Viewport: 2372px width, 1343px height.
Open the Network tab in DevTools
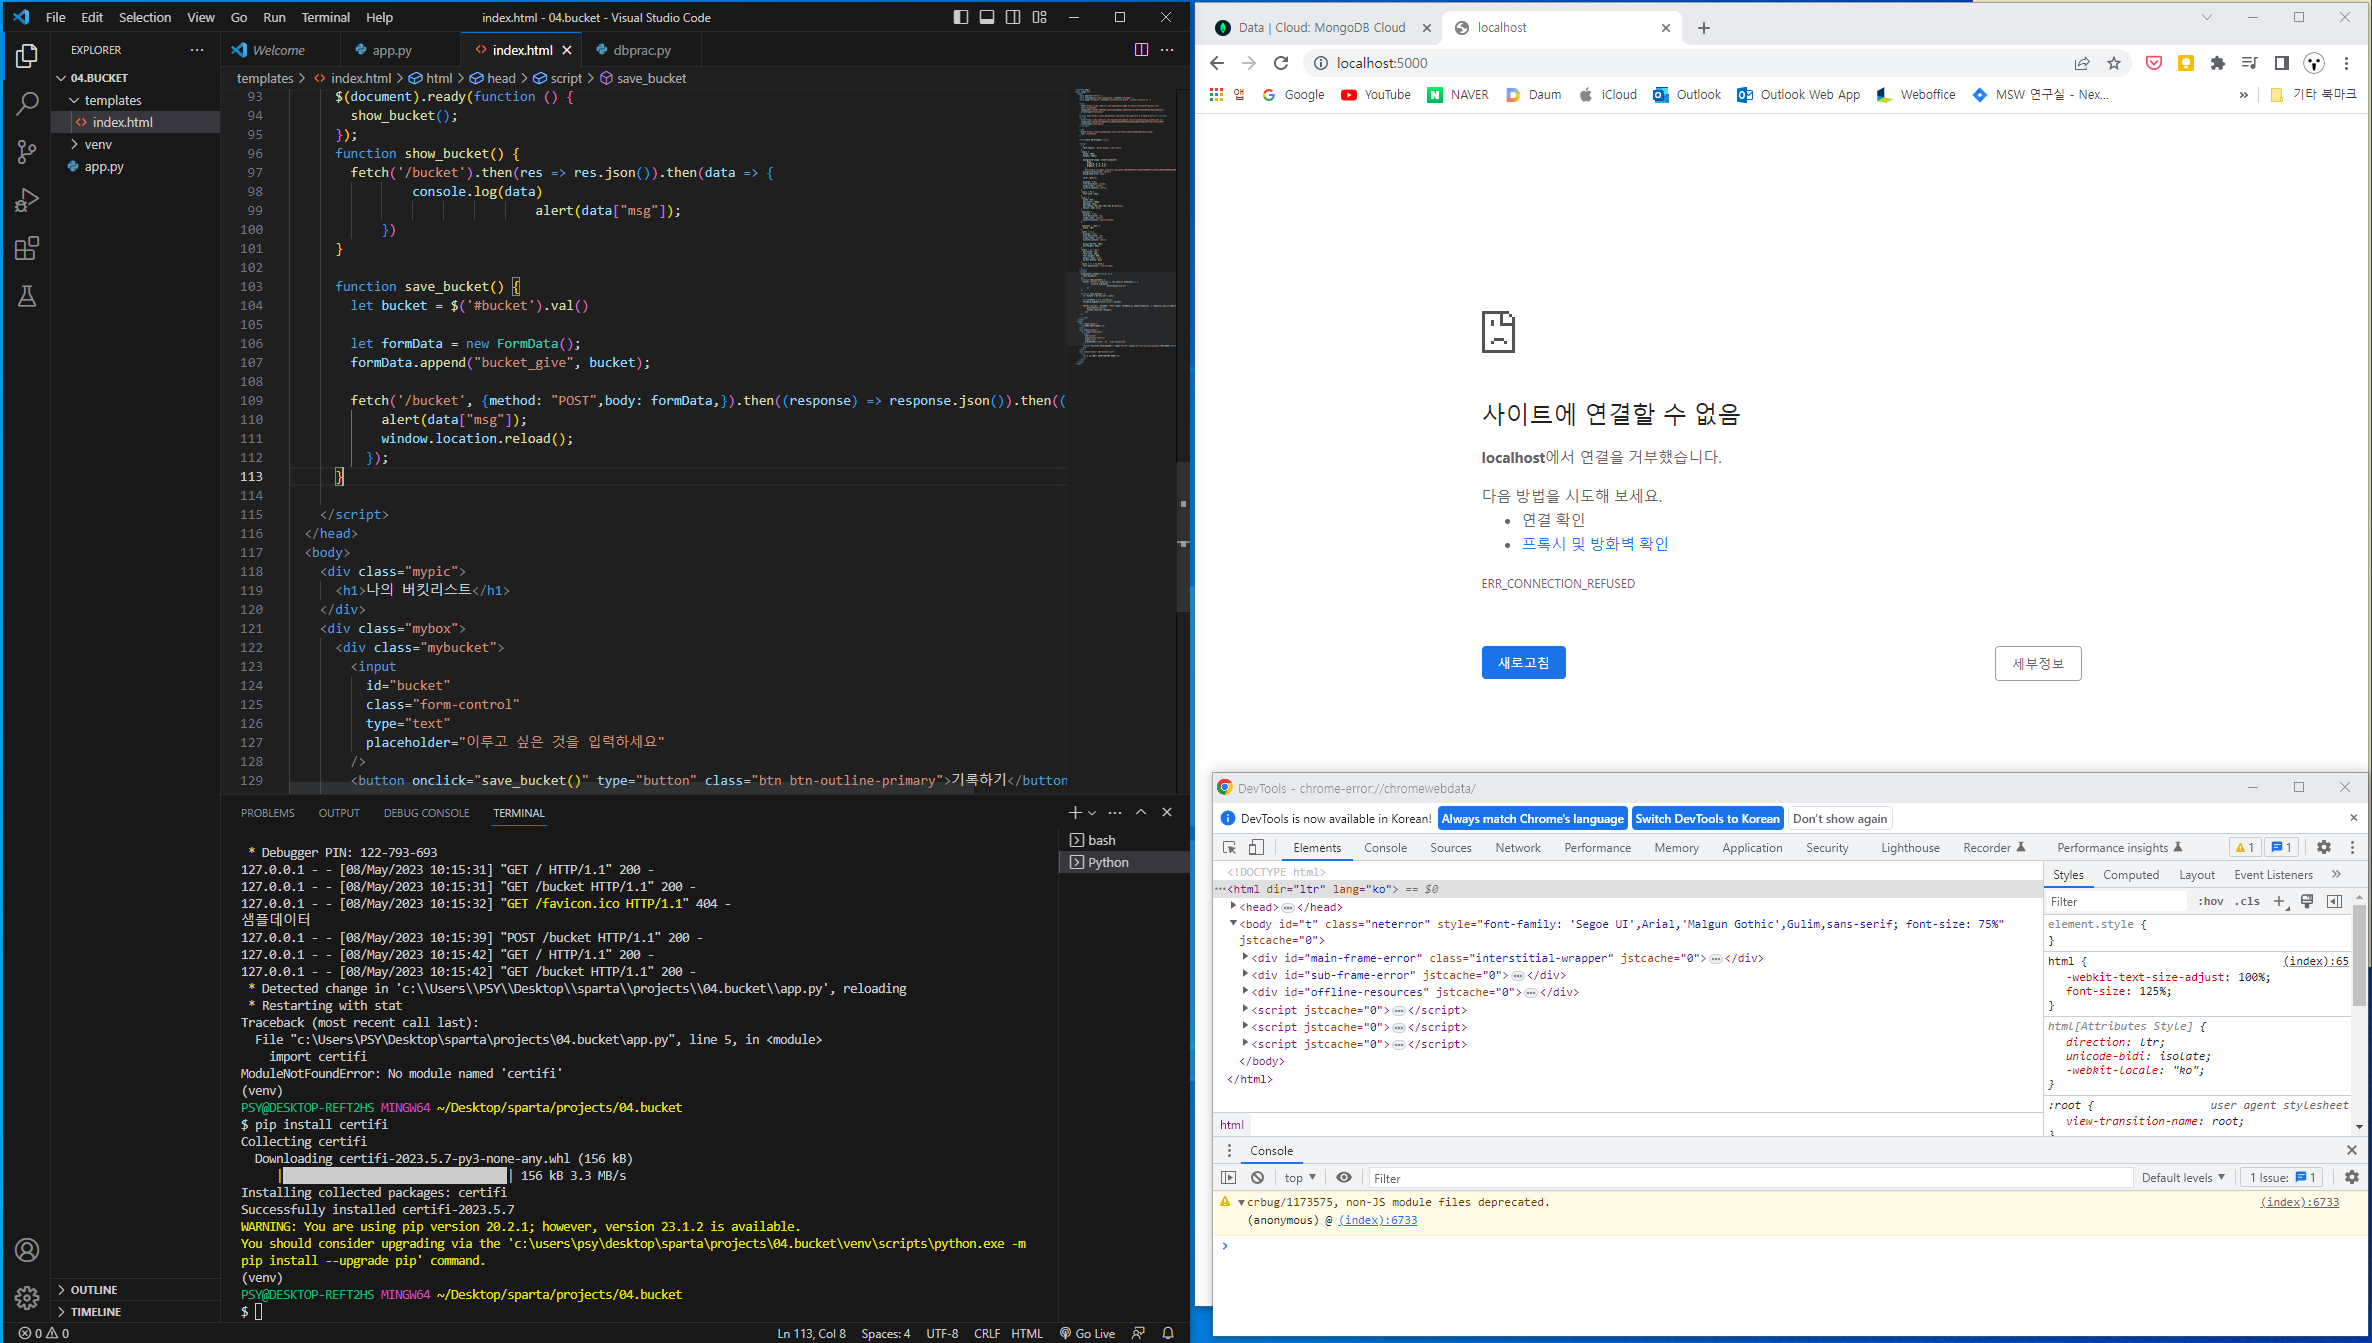tap(1517, 847)
